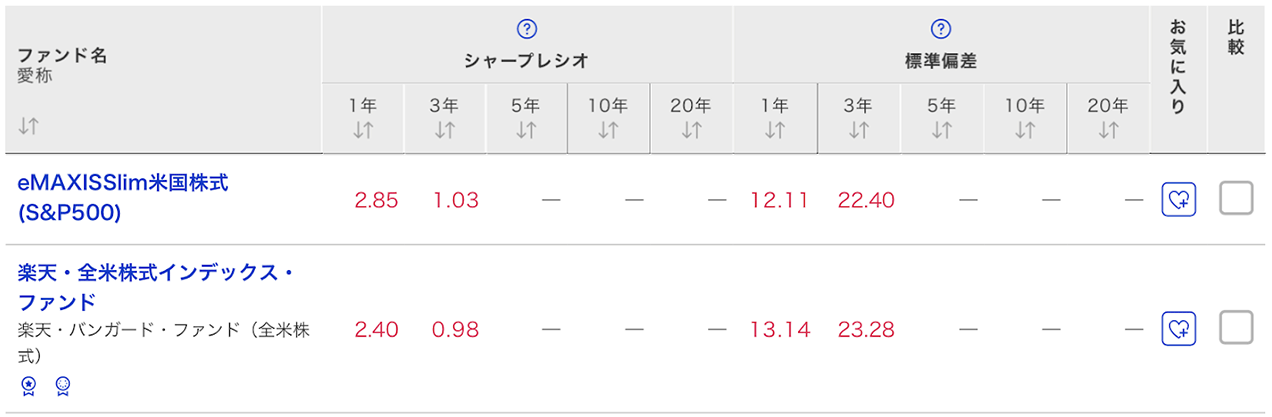1272x417 pixels.
Task: Click the Sharpe ratio help question icon
Action: [x=527, y=29]
